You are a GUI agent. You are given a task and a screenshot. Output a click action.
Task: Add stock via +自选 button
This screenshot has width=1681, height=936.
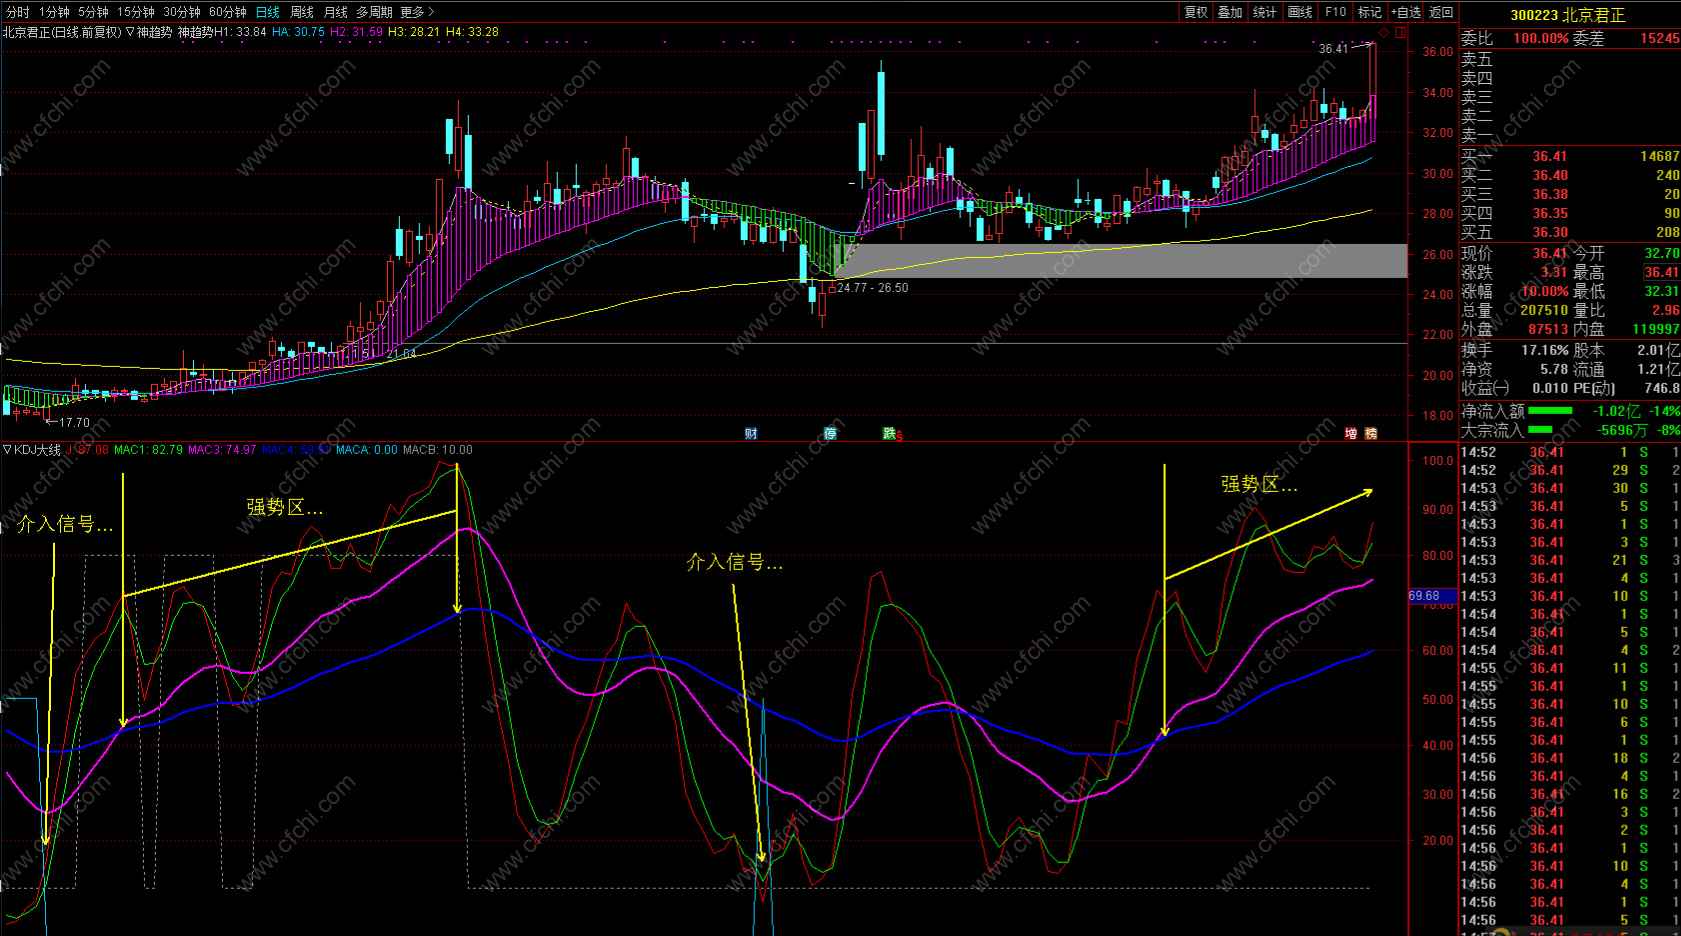pos(1406,12)
